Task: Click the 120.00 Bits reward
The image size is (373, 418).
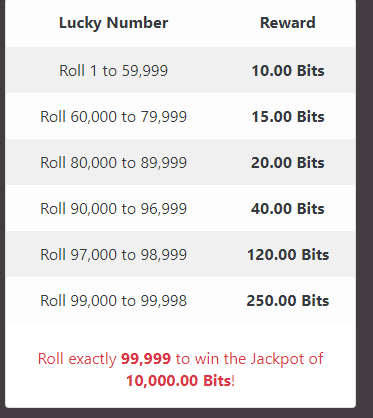Action: click(x=288, y=255)
